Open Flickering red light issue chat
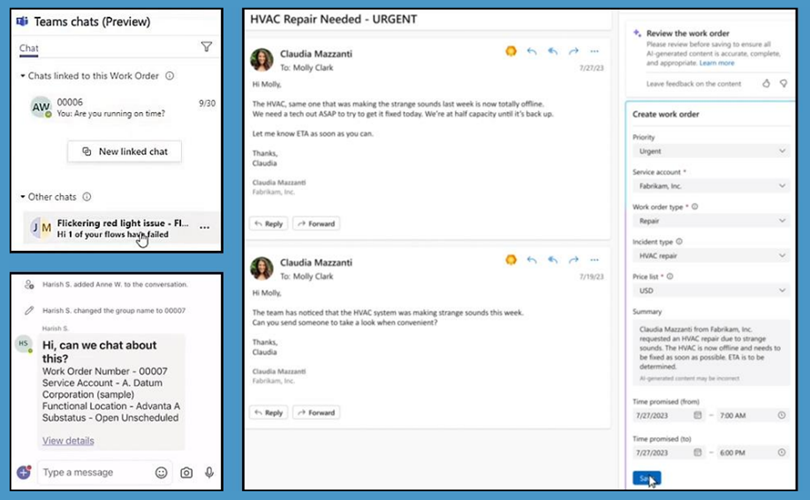 coord(122,228)
